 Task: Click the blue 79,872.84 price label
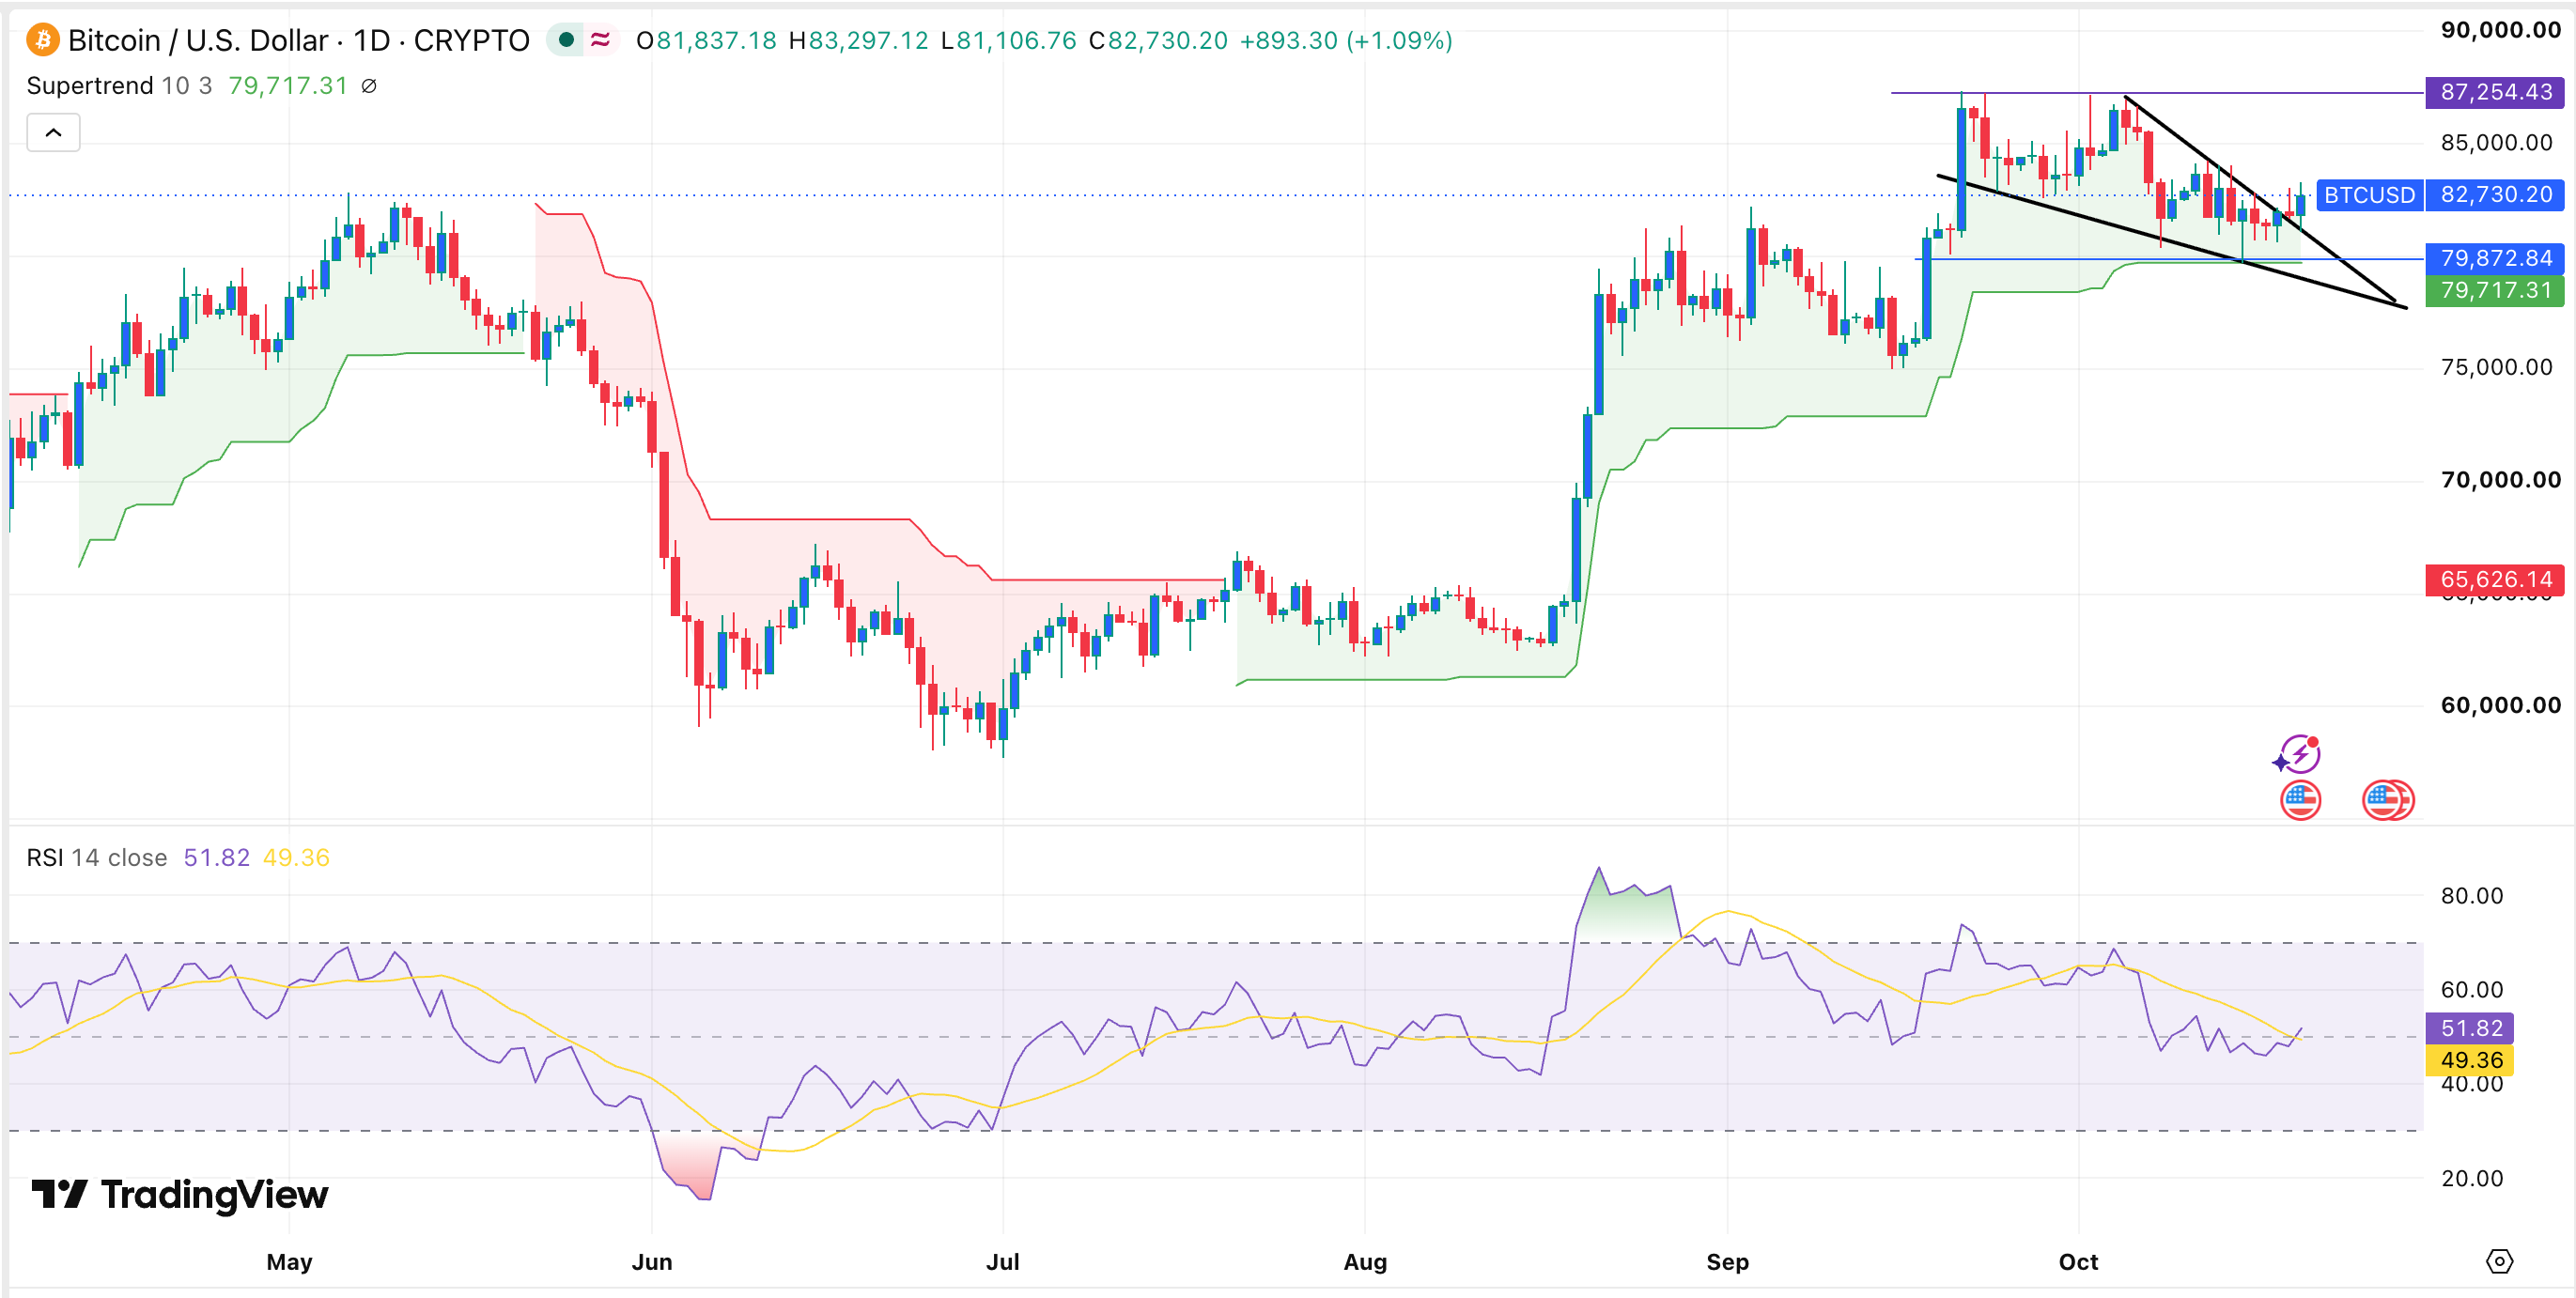coord(2495,258)
